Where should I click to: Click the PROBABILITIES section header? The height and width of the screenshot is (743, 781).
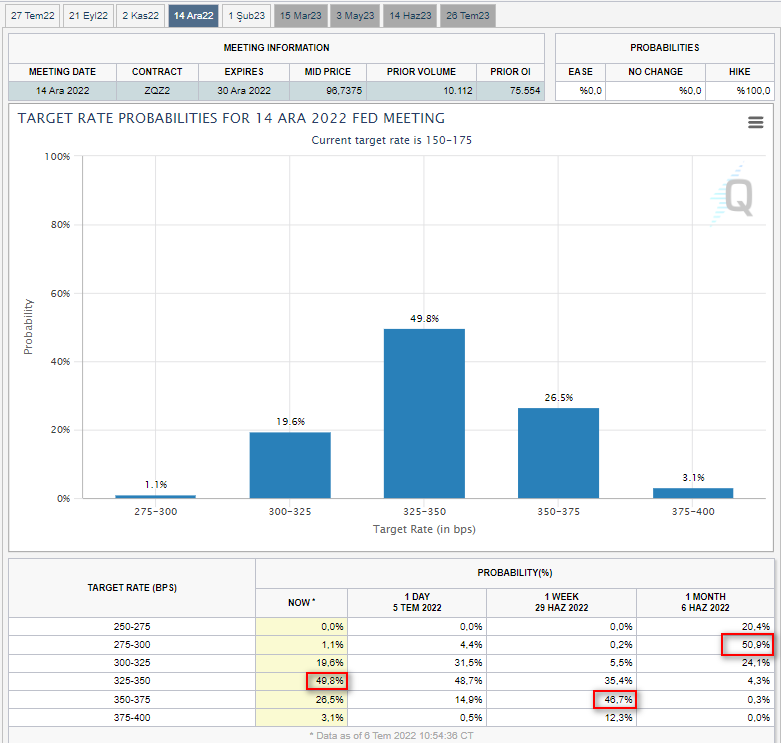[664, 48]
